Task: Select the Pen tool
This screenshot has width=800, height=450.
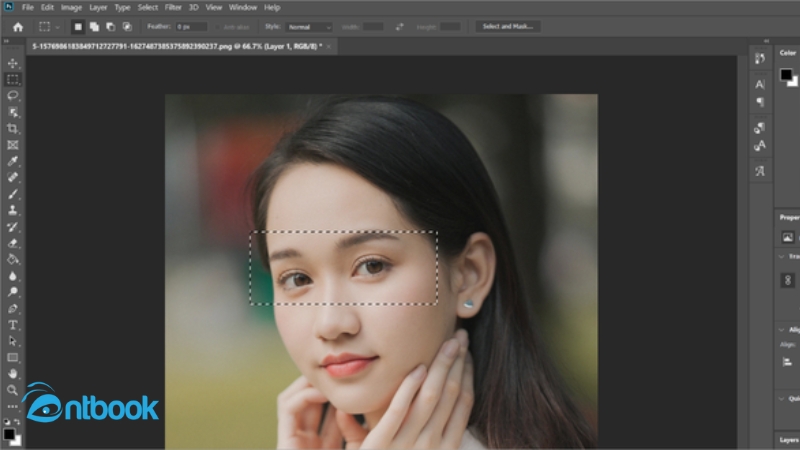Action: pos(13,308)
